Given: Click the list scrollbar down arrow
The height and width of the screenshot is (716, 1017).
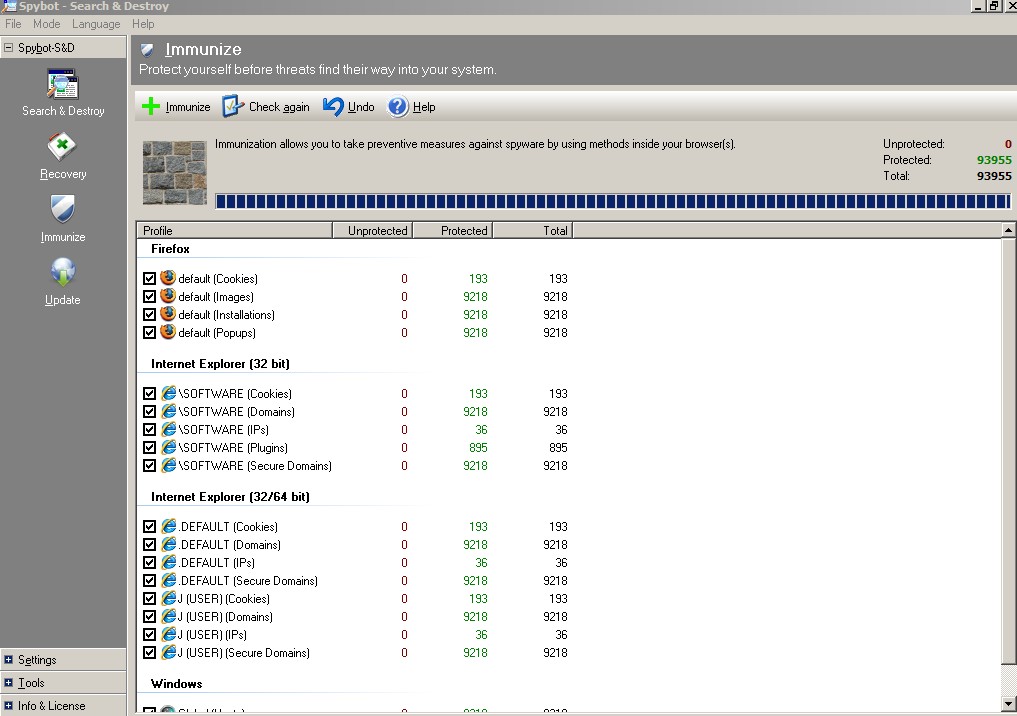Looking at the screenshot, I should (x=1008, y=704).
